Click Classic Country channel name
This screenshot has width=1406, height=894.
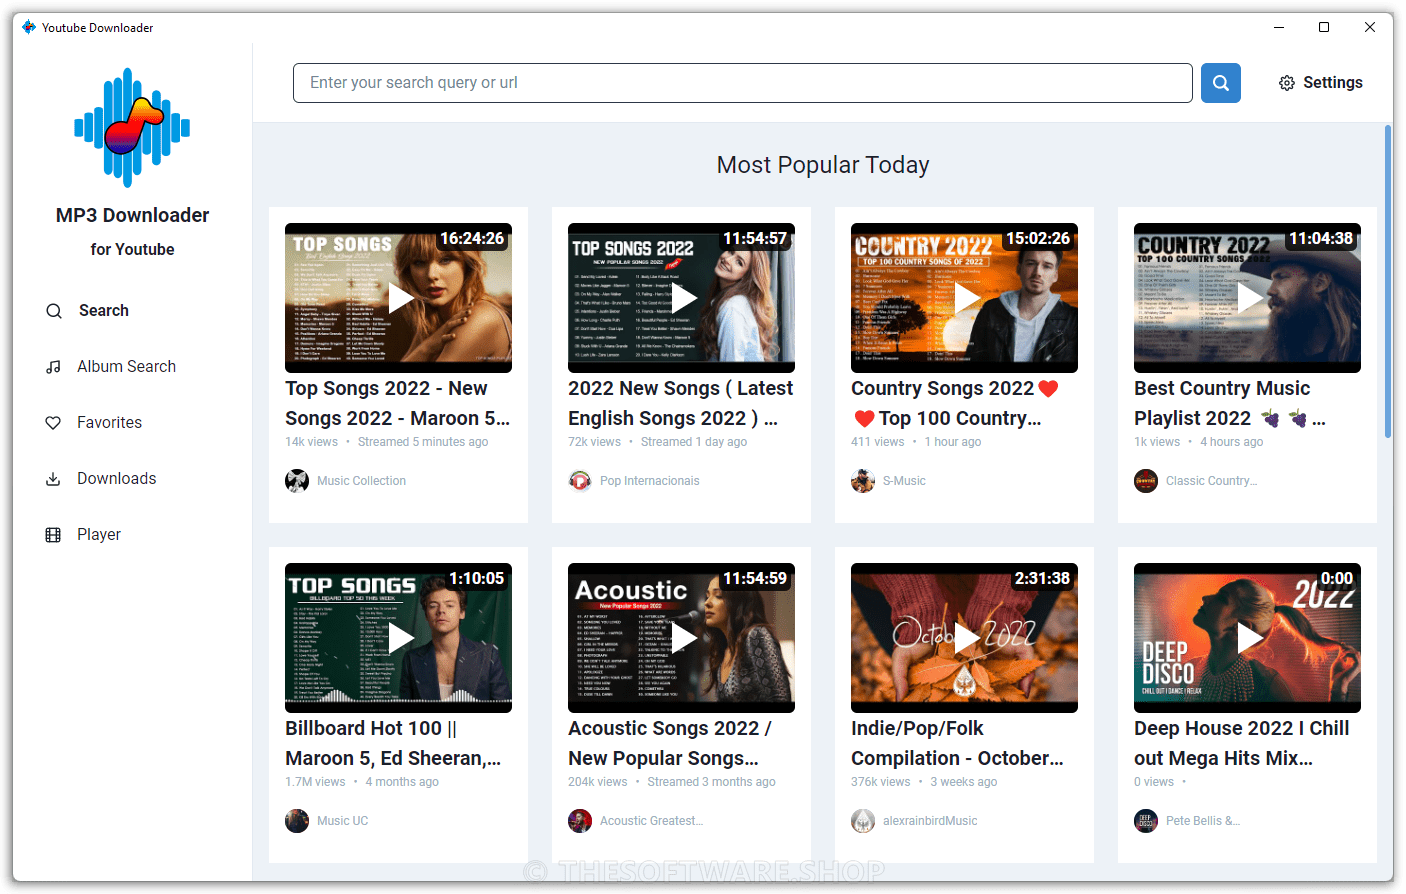click(x=1211, y=481)
